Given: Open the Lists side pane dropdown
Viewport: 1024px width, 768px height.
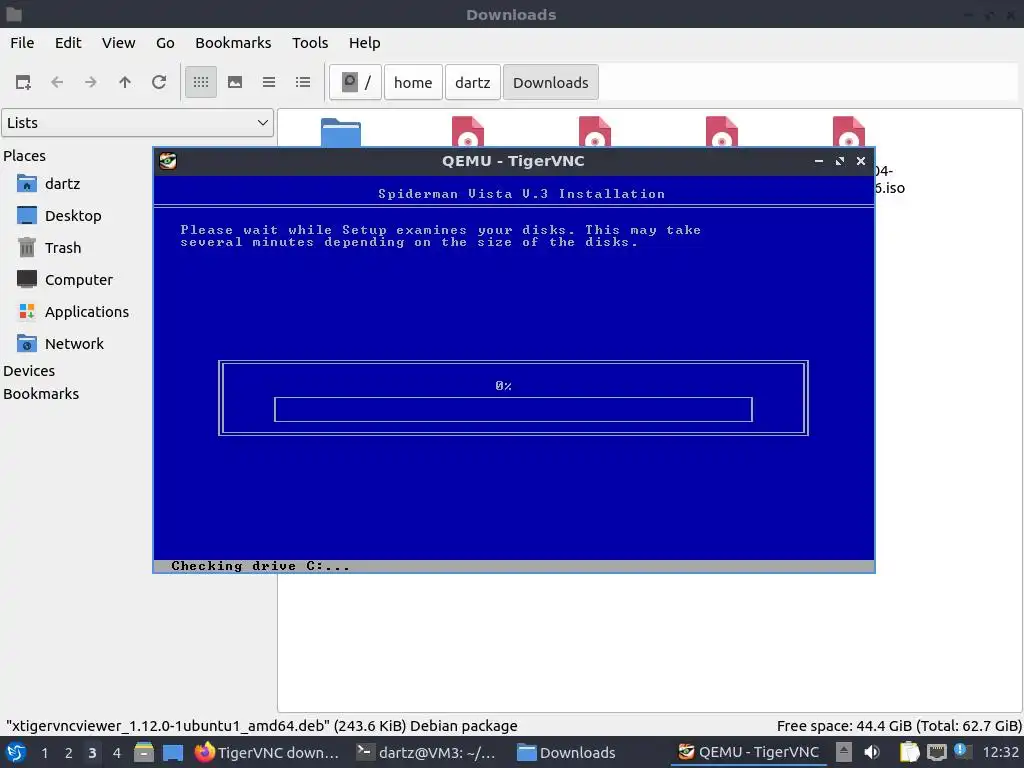Looking at the screenshot, I should point(137,123).
